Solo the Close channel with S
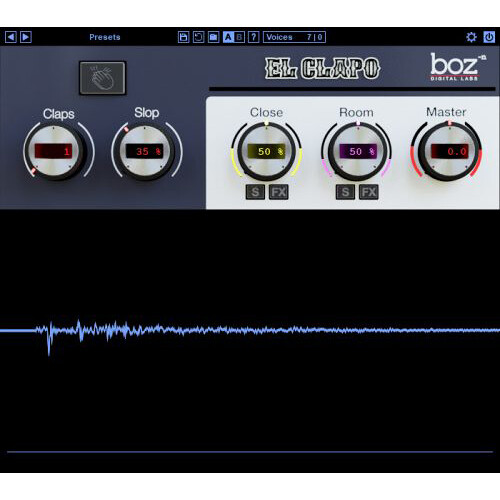 (x=255, y=192)
